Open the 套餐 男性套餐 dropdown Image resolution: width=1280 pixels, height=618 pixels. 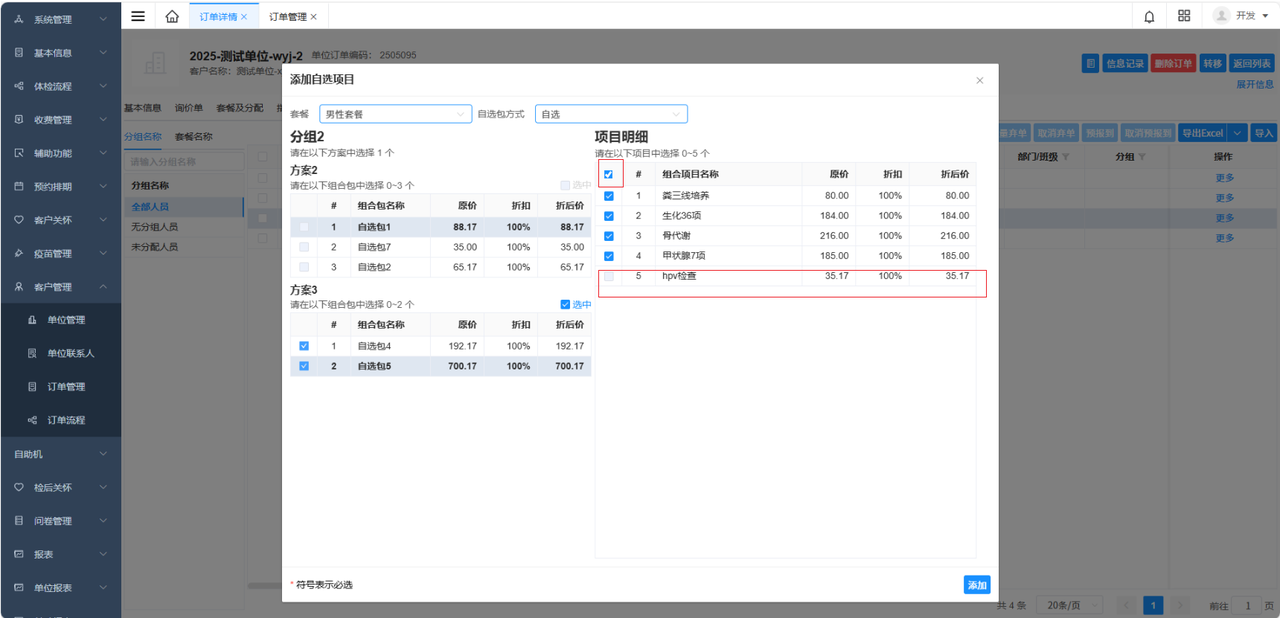395,114
